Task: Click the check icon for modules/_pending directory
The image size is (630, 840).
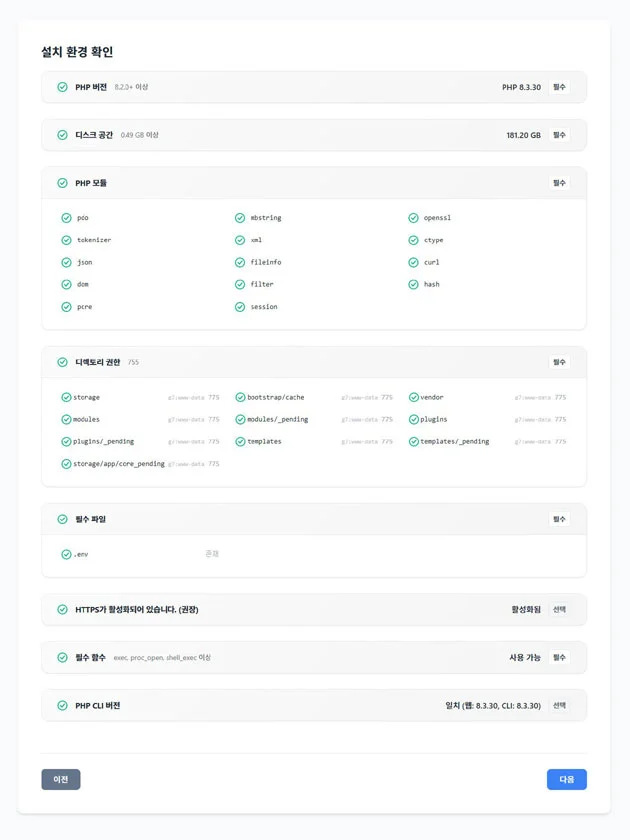Action: tap(241, 419)
